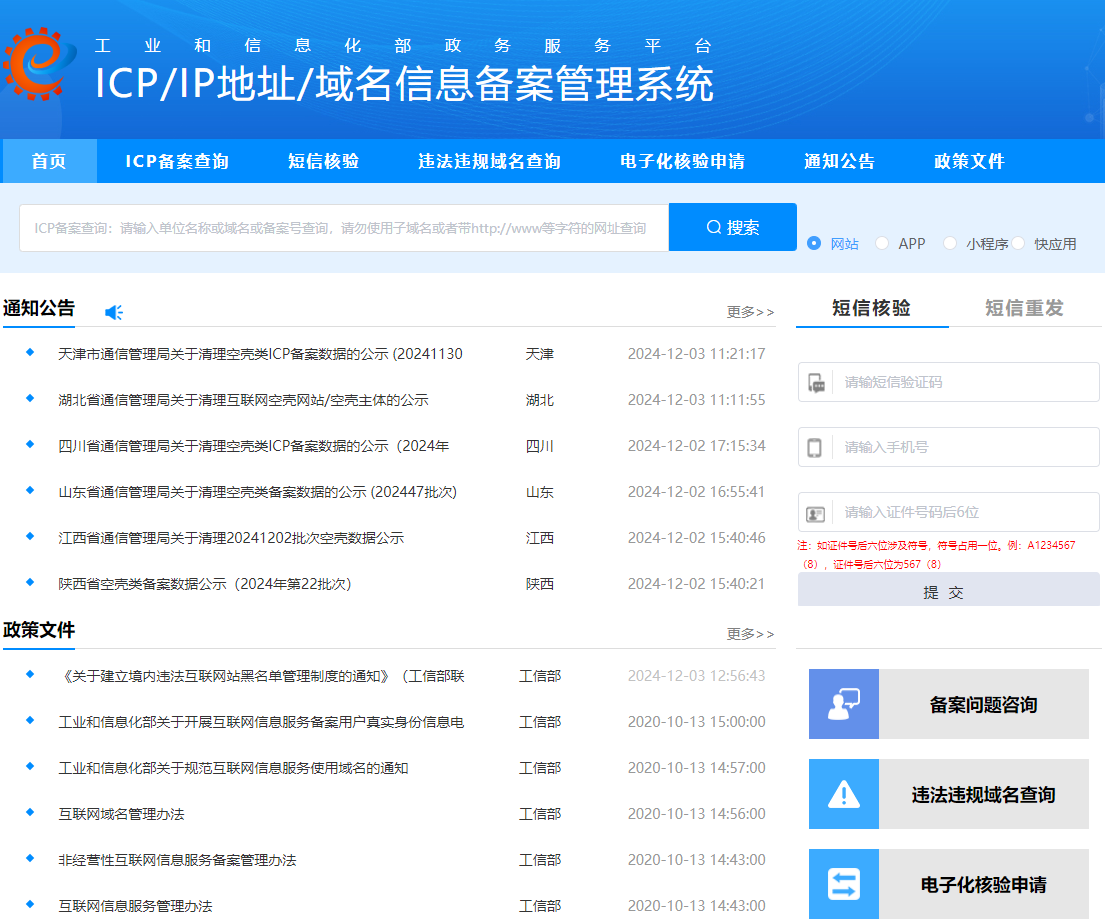1105x924 pixels.
Task: Open the 违法违规域名查询 side button
Action: [949, 794]
